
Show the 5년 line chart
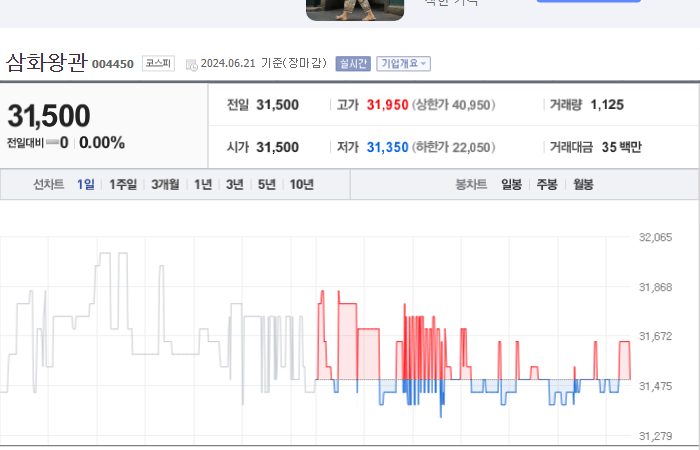(x=267, y=184)
